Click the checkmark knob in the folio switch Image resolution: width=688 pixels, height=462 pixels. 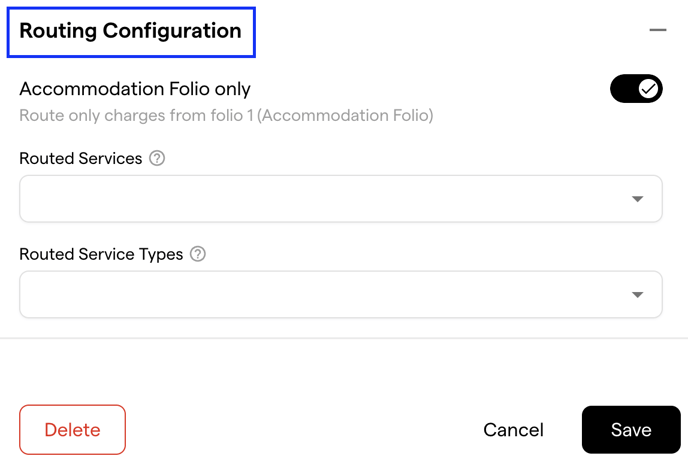[648, 89]
